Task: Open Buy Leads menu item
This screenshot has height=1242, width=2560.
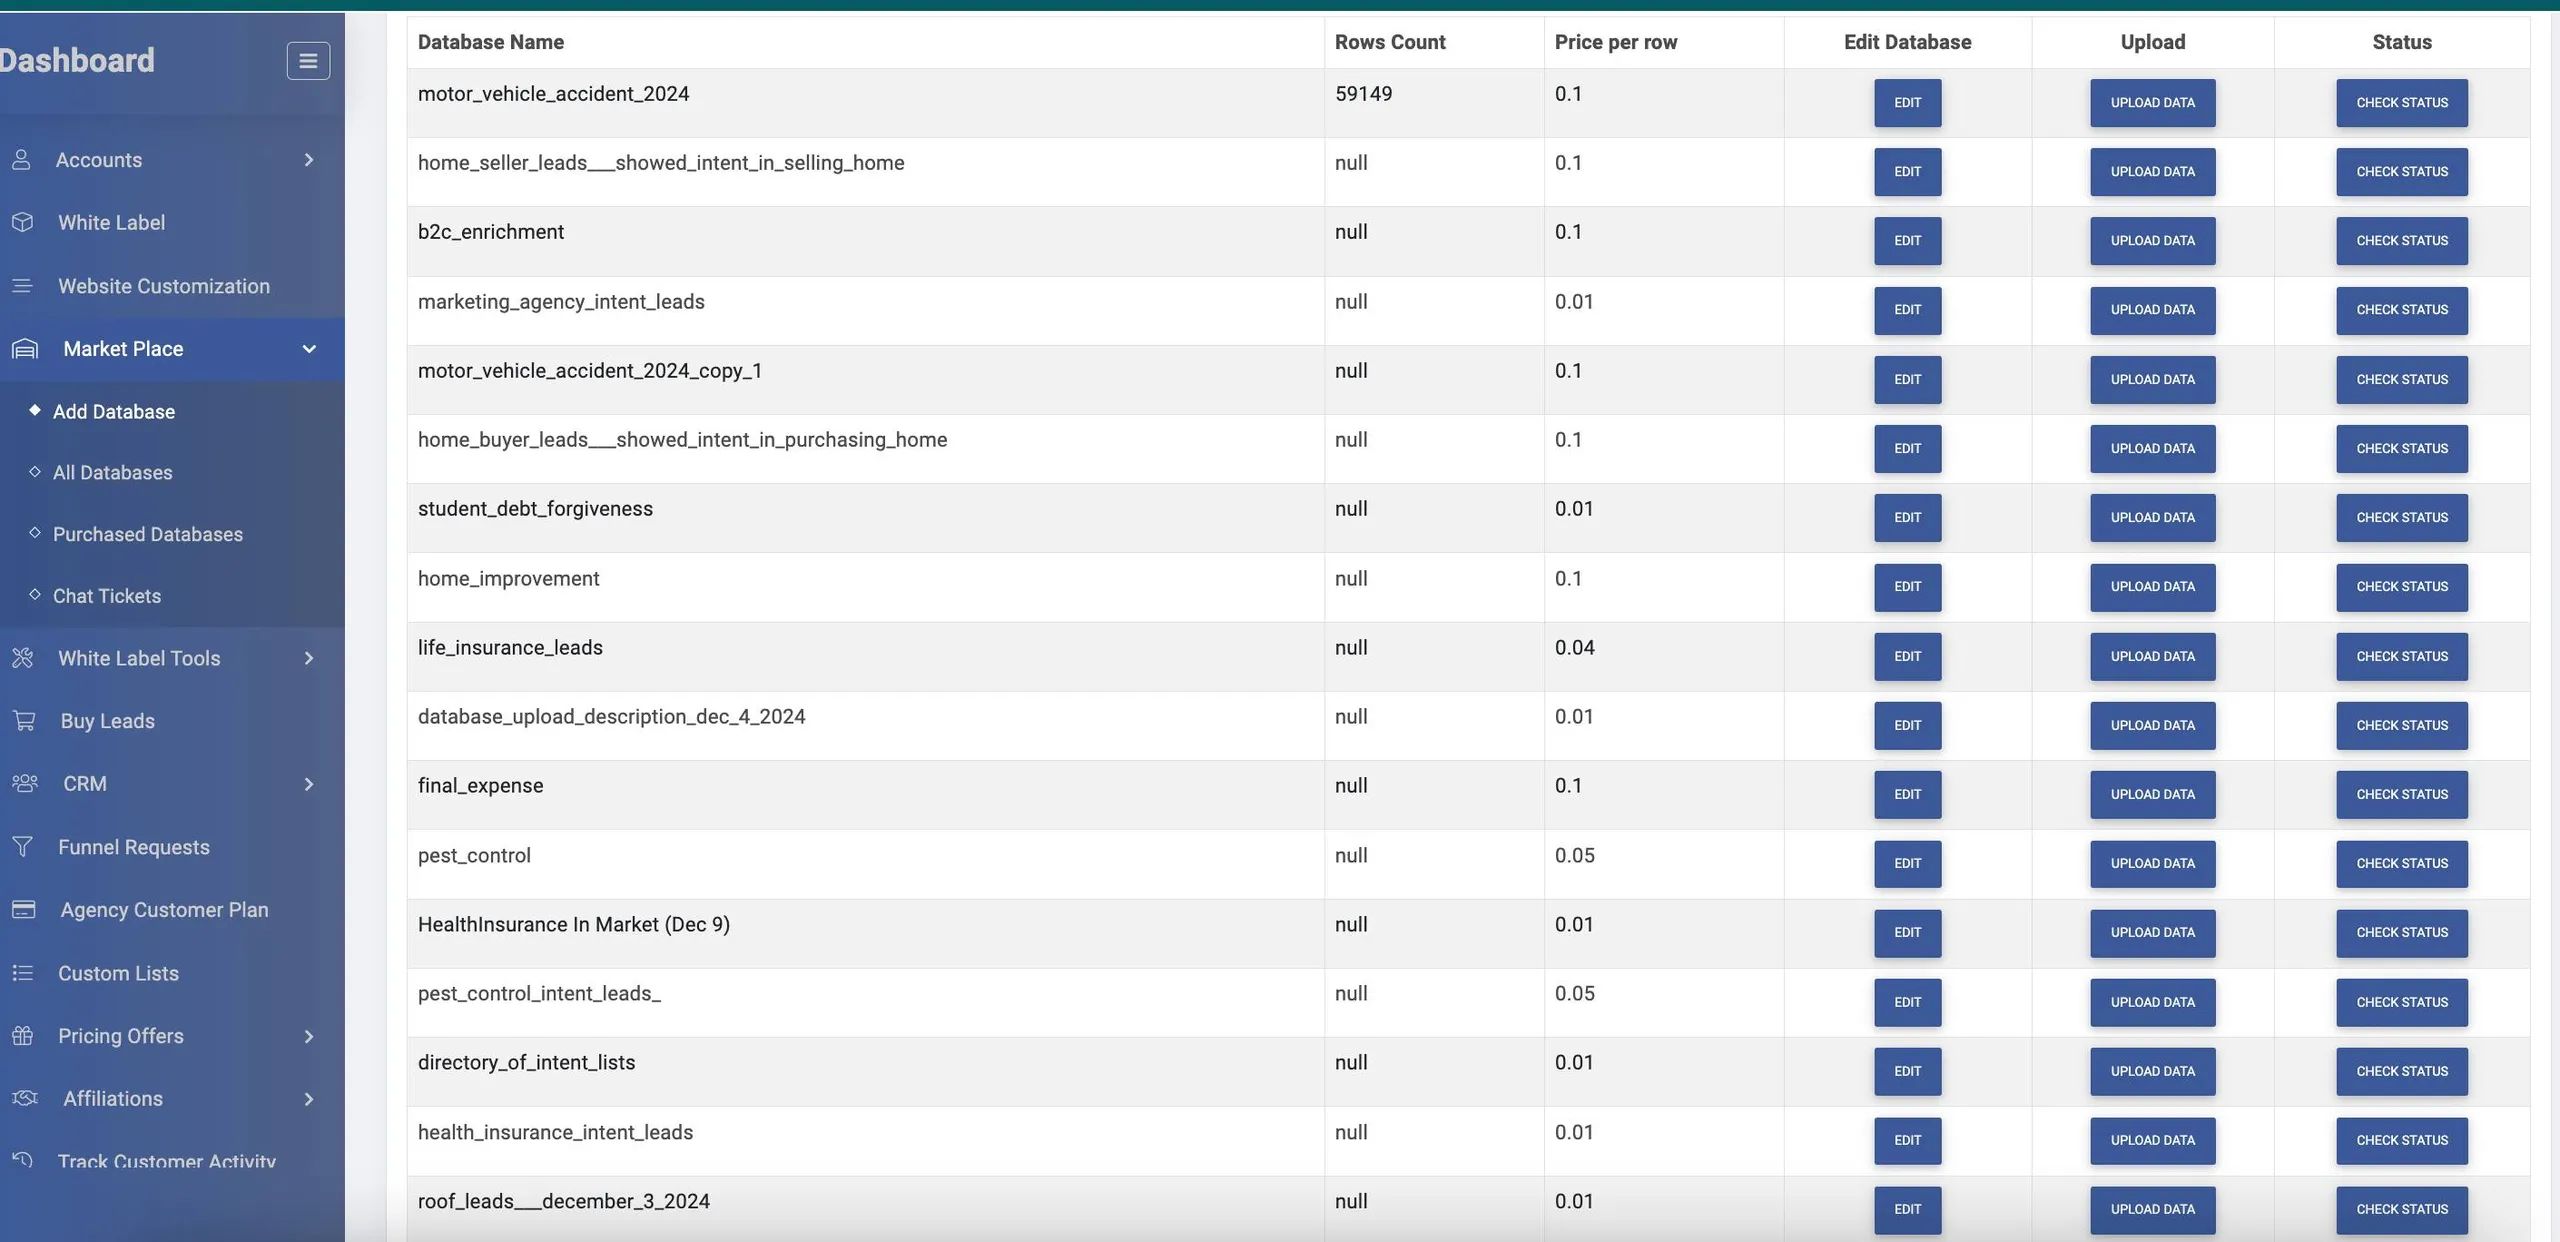Action: pos(107,721)
